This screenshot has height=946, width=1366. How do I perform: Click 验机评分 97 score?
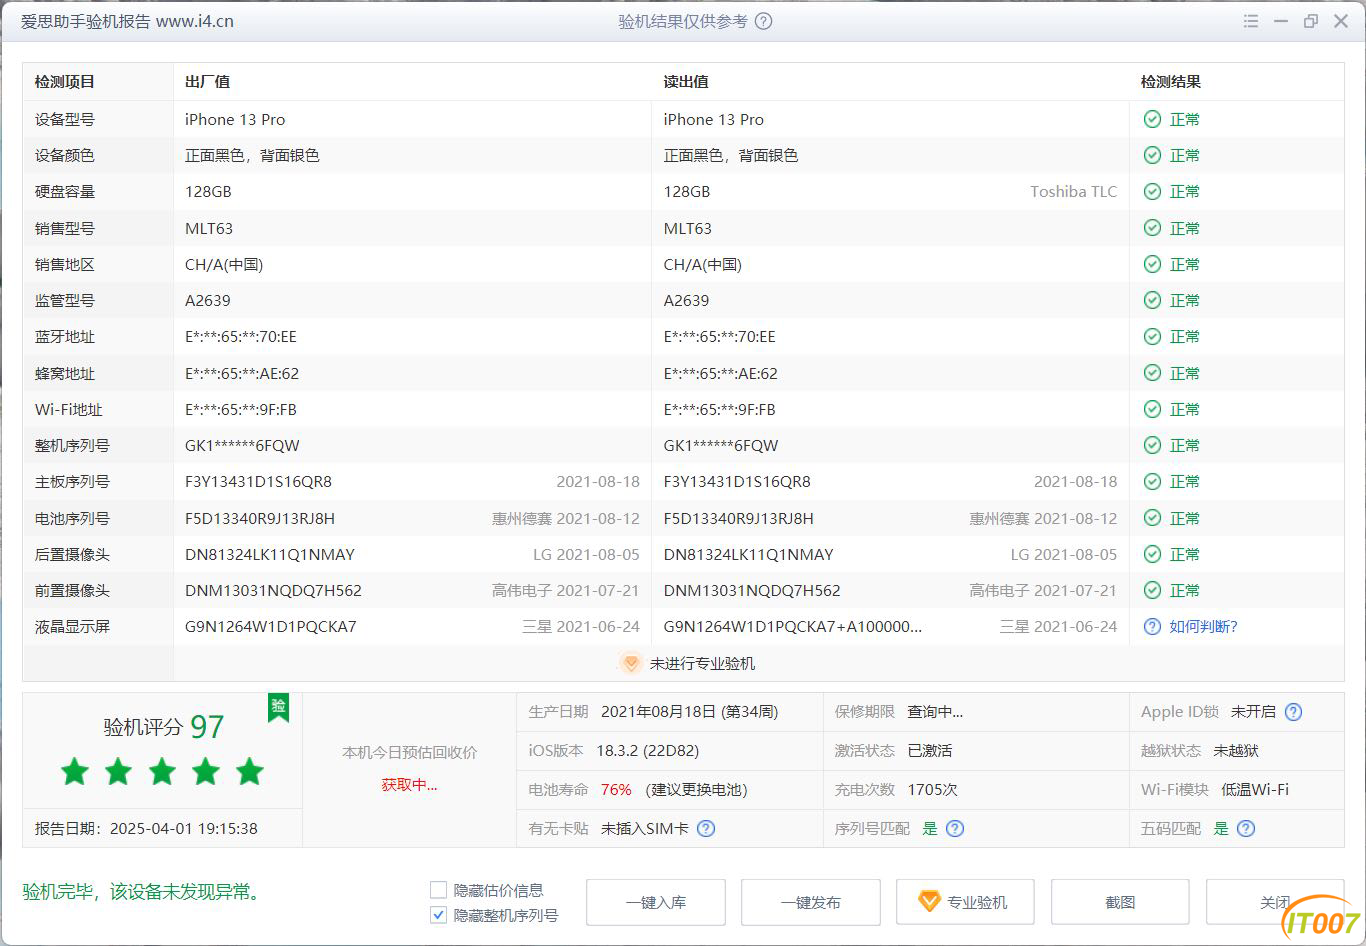click(x=164, y=727)
